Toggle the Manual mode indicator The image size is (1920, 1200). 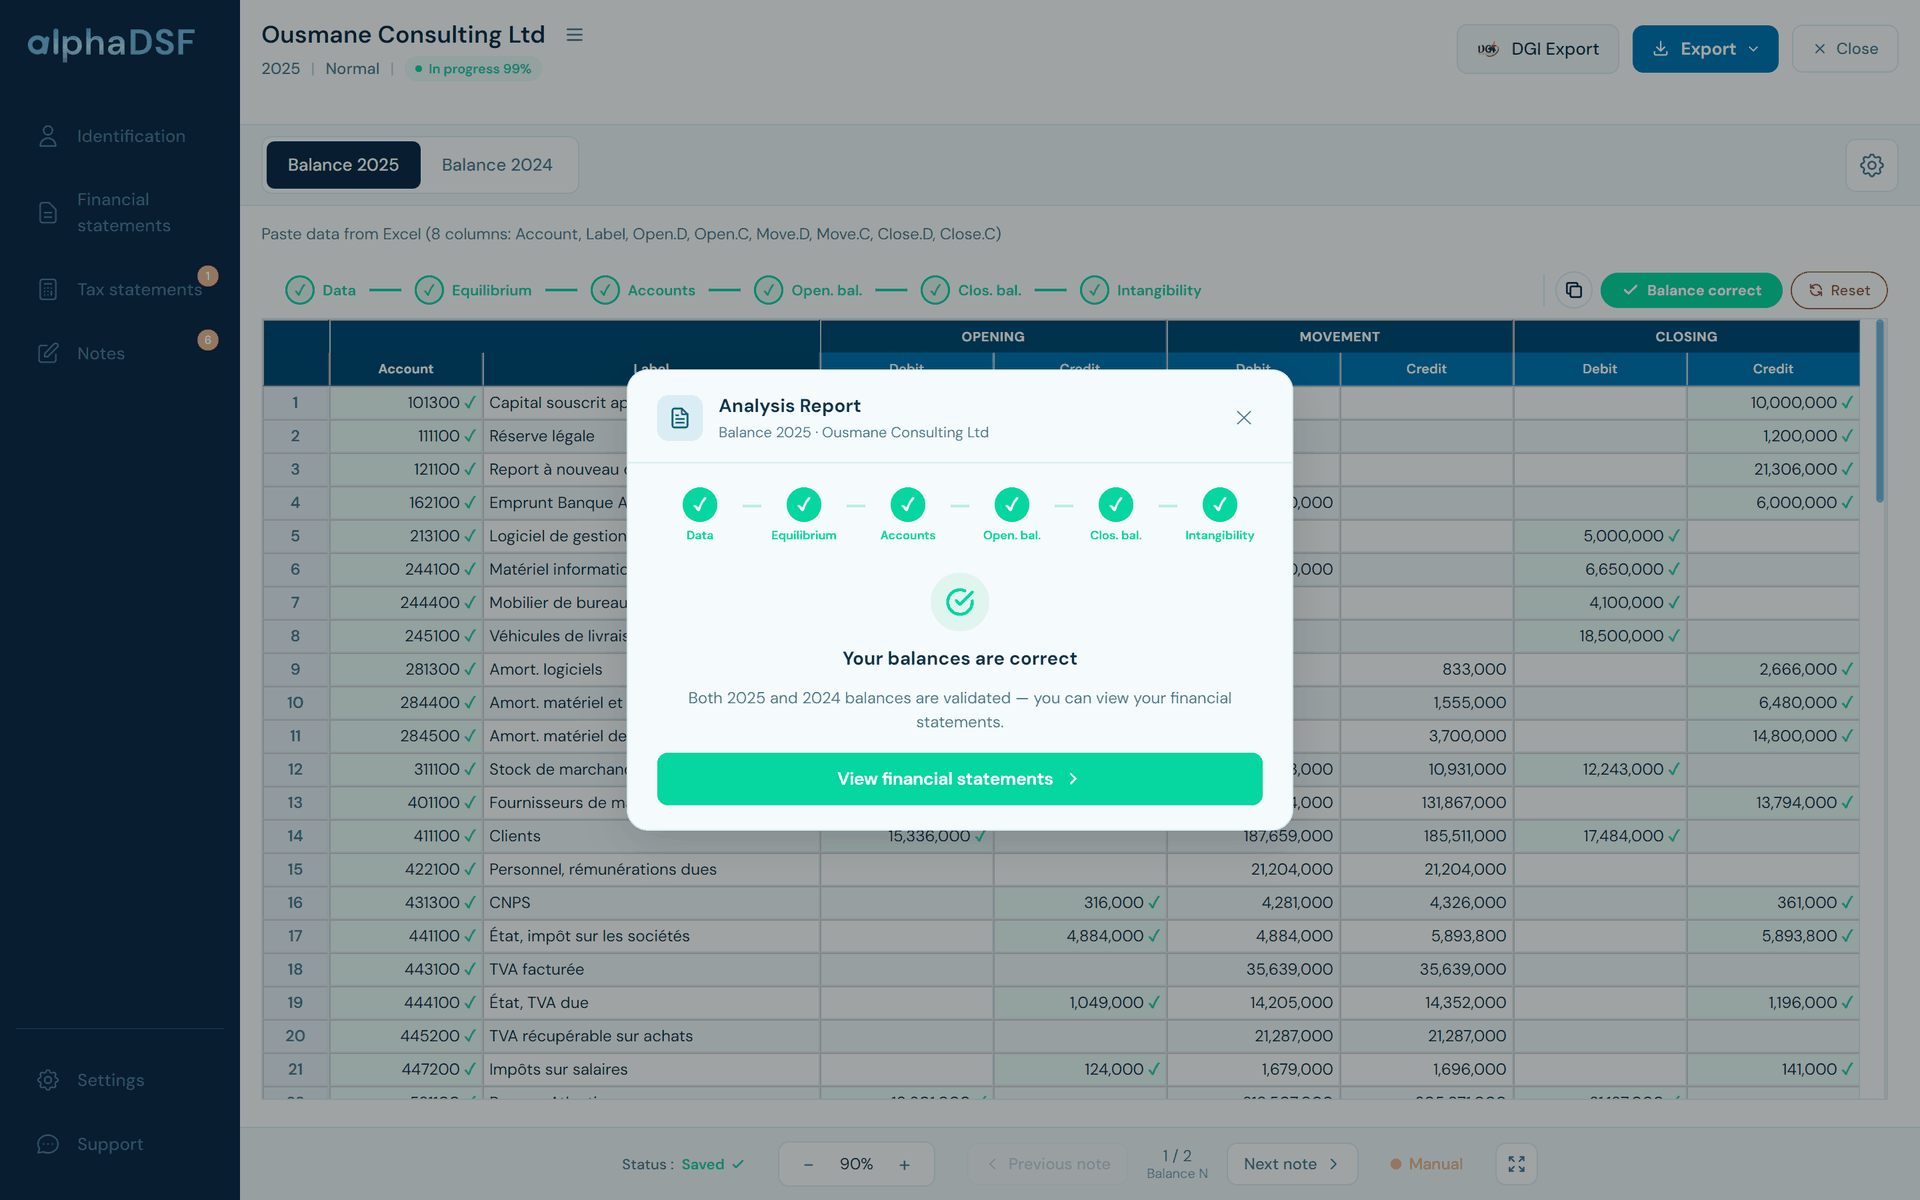(x=1426, y=1164)
